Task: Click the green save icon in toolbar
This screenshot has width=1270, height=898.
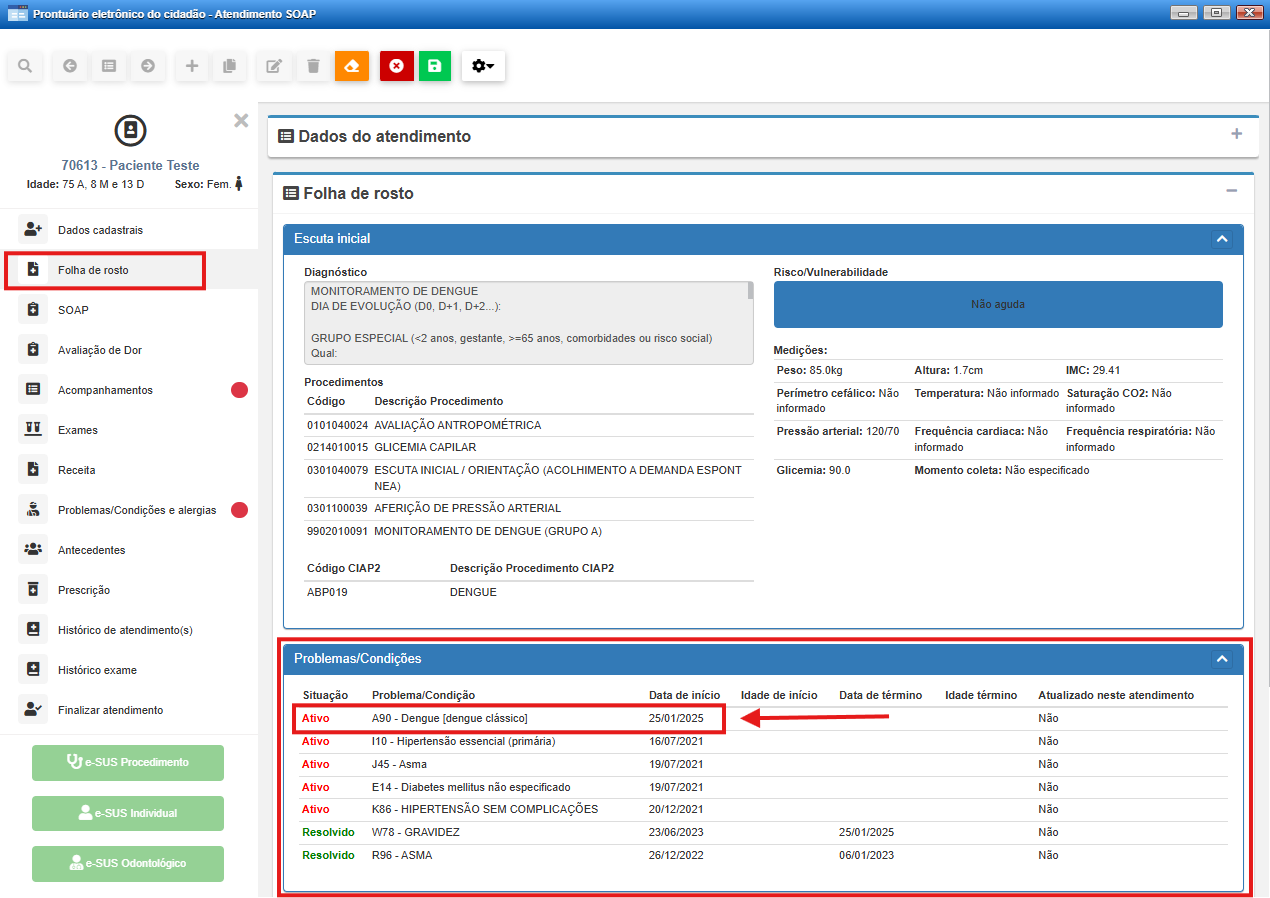Action: point(434,66)
